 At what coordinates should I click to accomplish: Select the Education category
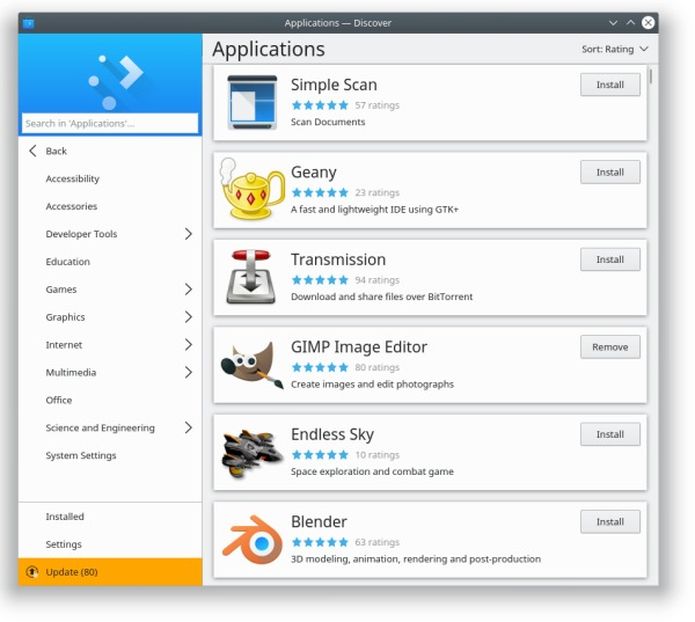110,262
